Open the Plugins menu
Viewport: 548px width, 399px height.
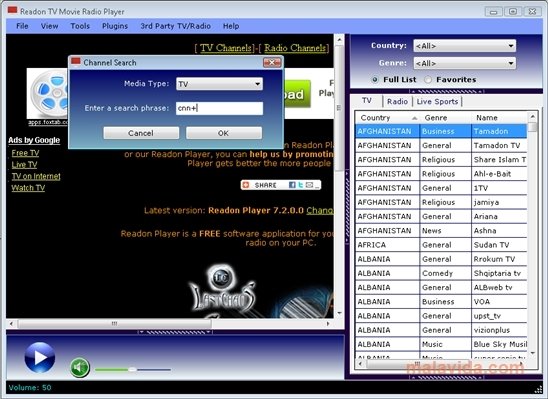coord(115,26)
